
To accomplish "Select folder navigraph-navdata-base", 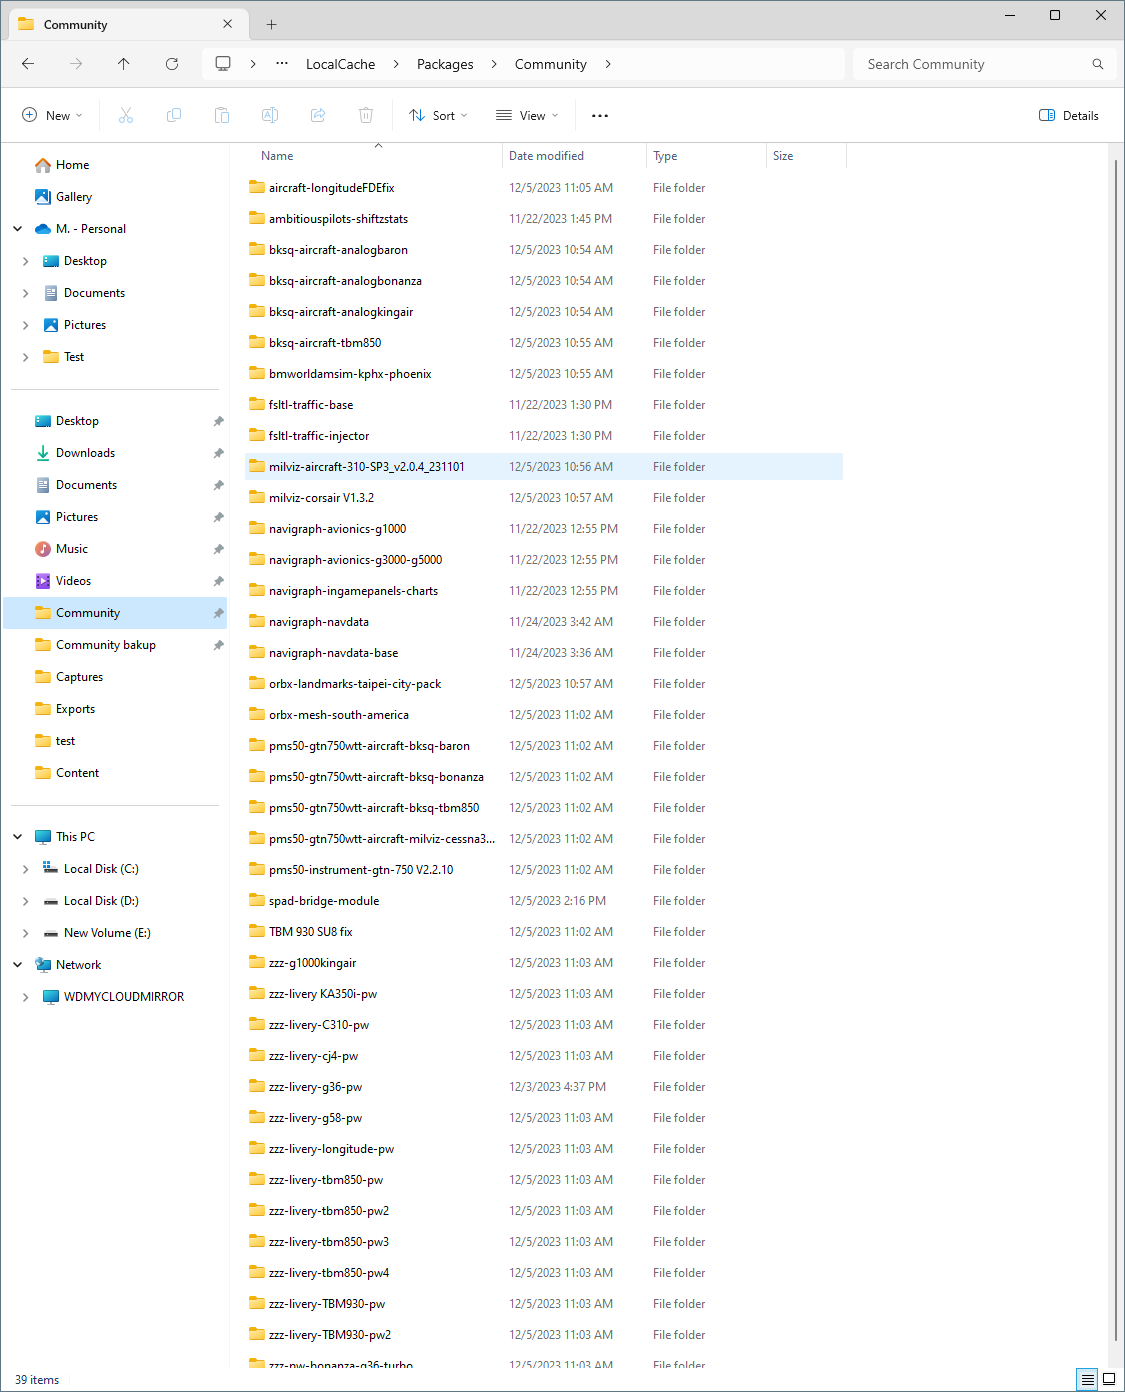I will click(544, 653).
